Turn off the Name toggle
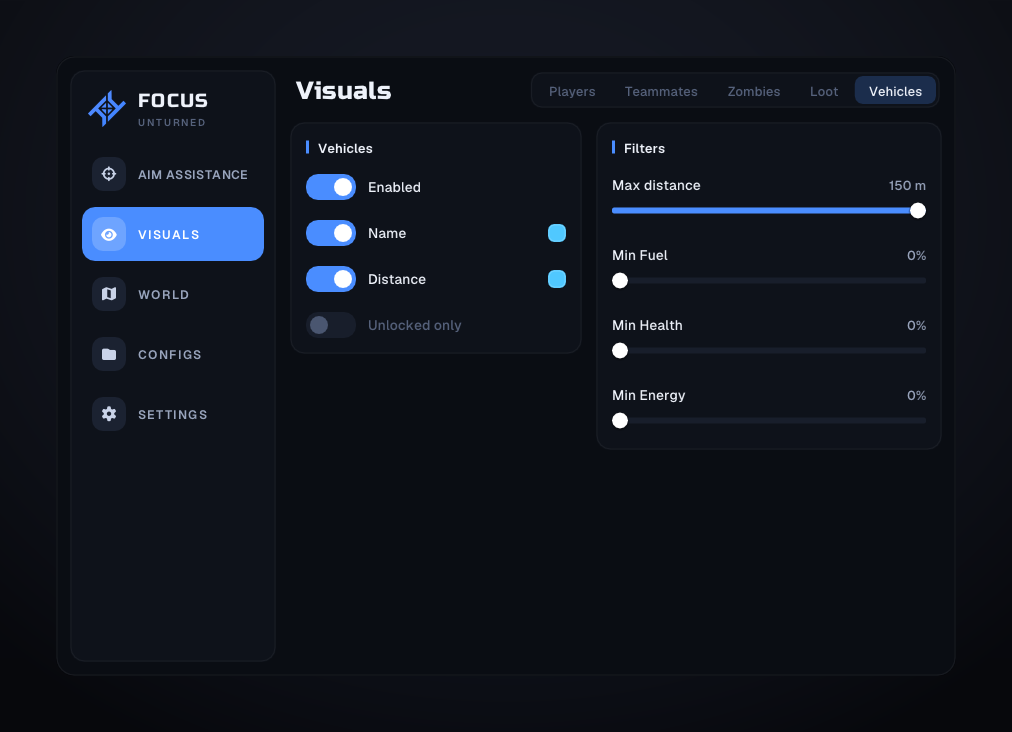Screen dimensions: 1012x732 click(331, 233)
